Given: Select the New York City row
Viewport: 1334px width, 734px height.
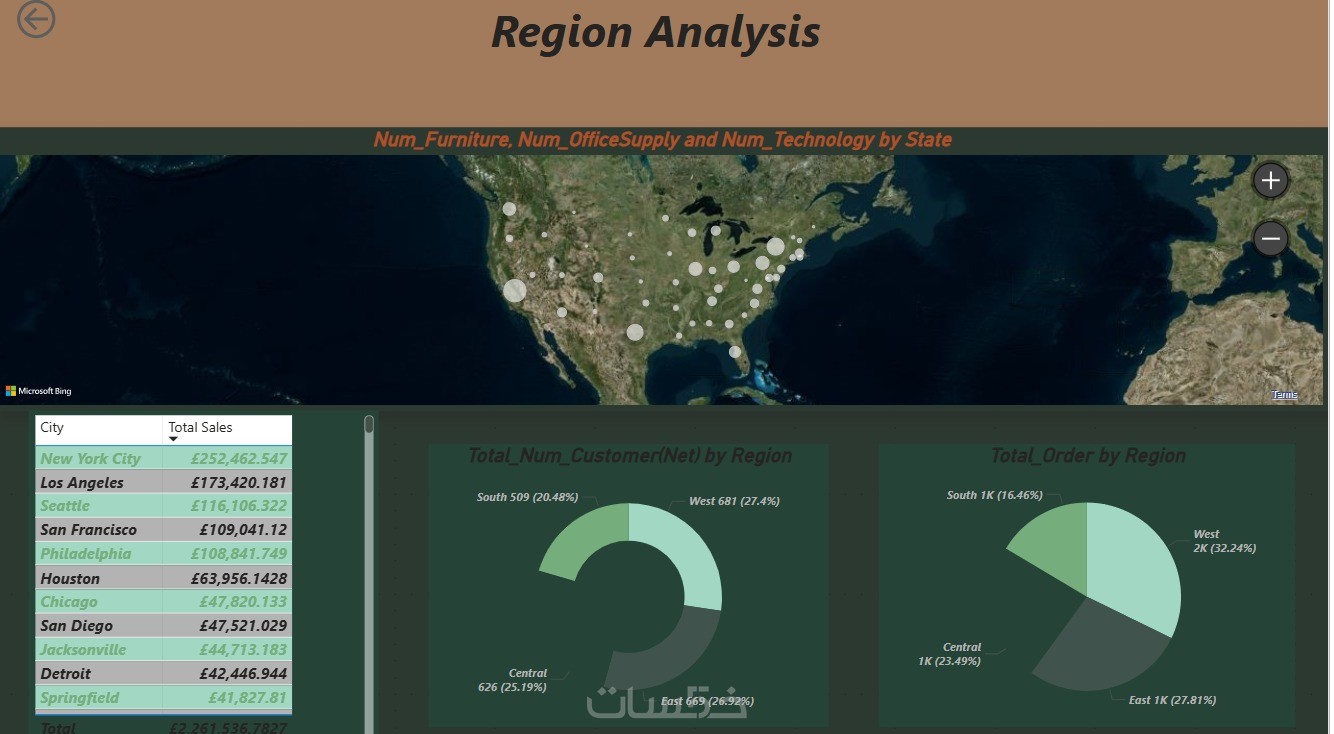Looking at the screenshot, I should coord(164,459).
